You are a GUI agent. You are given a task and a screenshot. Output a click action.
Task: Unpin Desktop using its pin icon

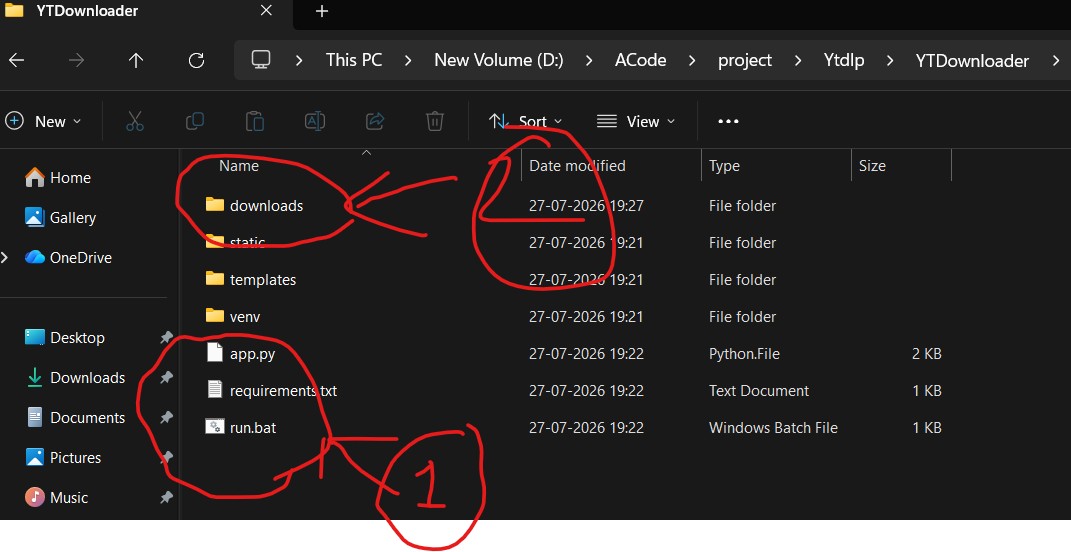166,337
